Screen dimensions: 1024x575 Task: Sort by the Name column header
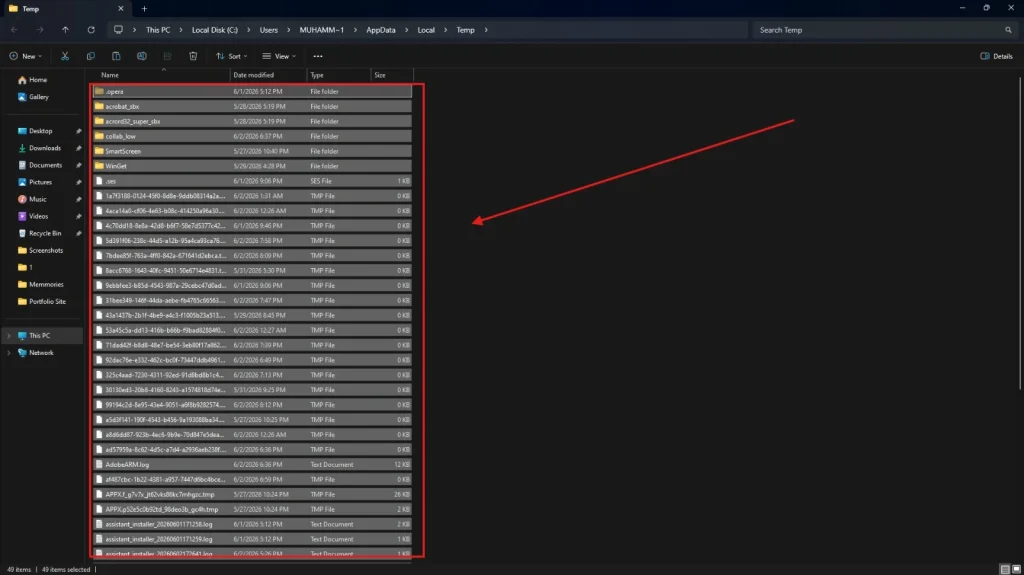(x=163, y=75)
